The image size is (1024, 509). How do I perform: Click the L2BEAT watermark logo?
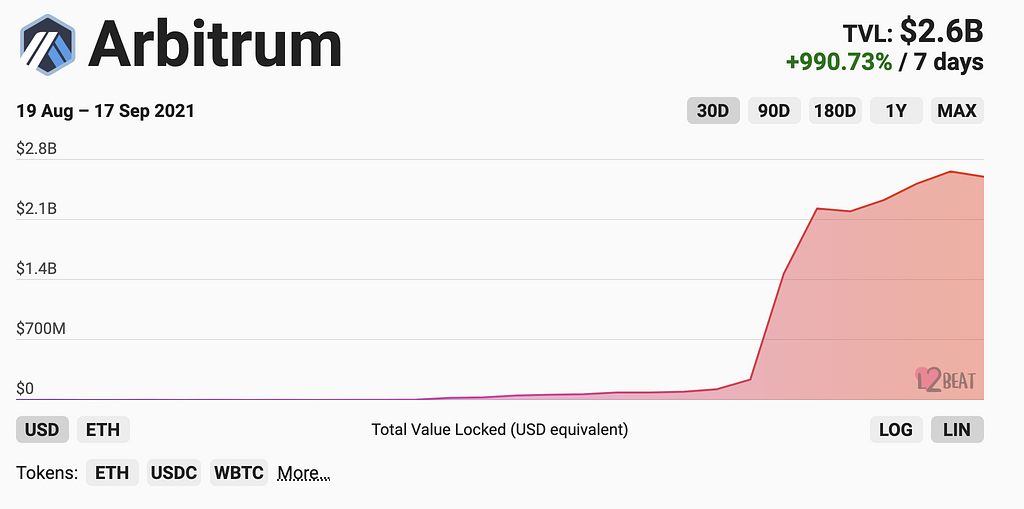[945, 379]
